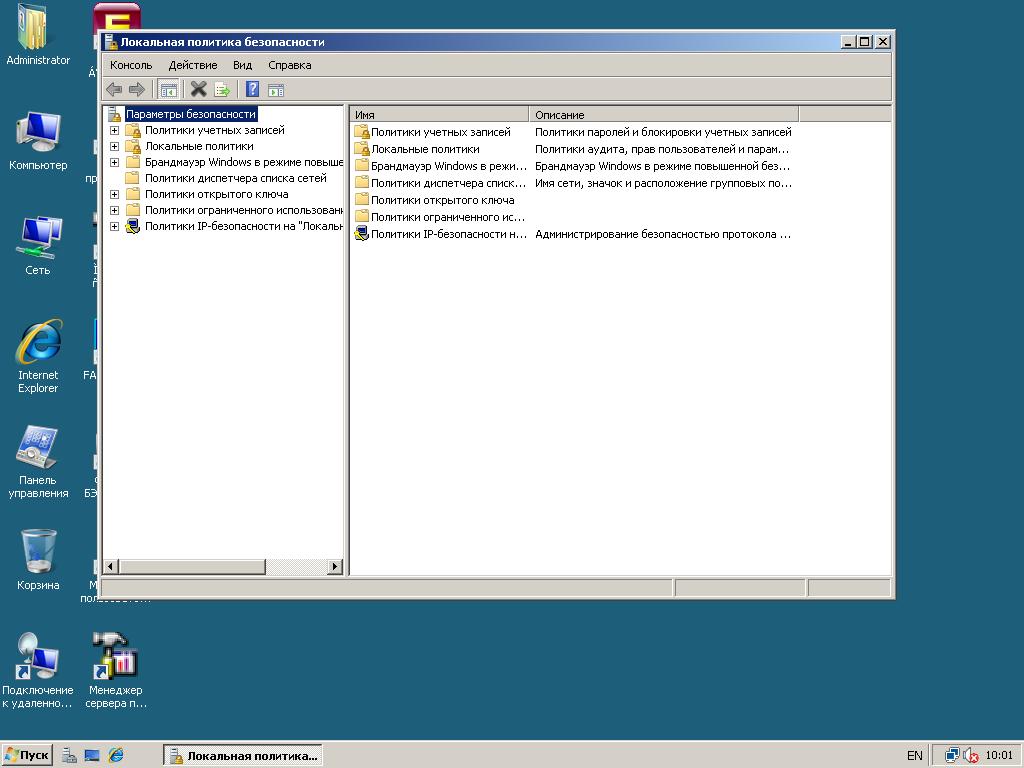Select description 'Политики паролей и блокировки учетных записей'
Viewport: 1024px width, 768px height.
click(x=663, y=132)
